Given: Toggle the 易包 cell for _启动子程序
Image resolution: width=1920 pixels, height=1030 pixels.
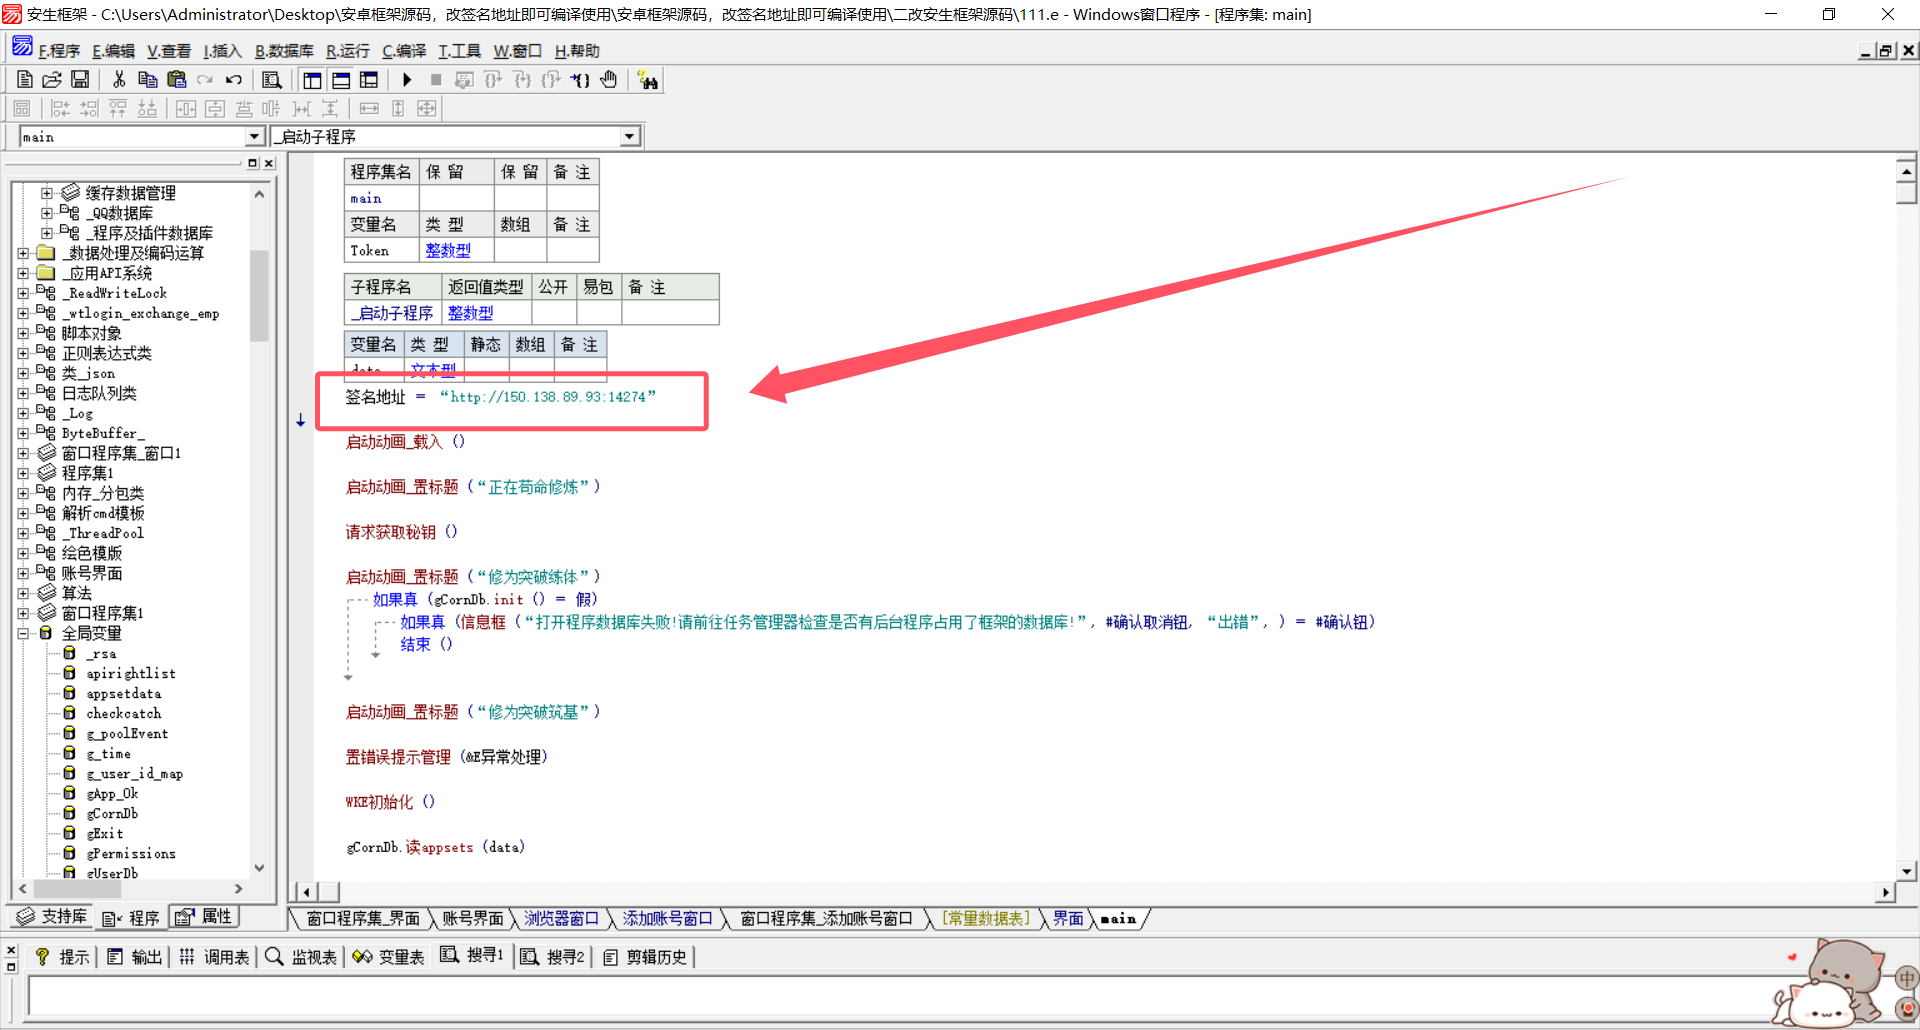Looking at the screenshot, I should click(x=598, y=313).
